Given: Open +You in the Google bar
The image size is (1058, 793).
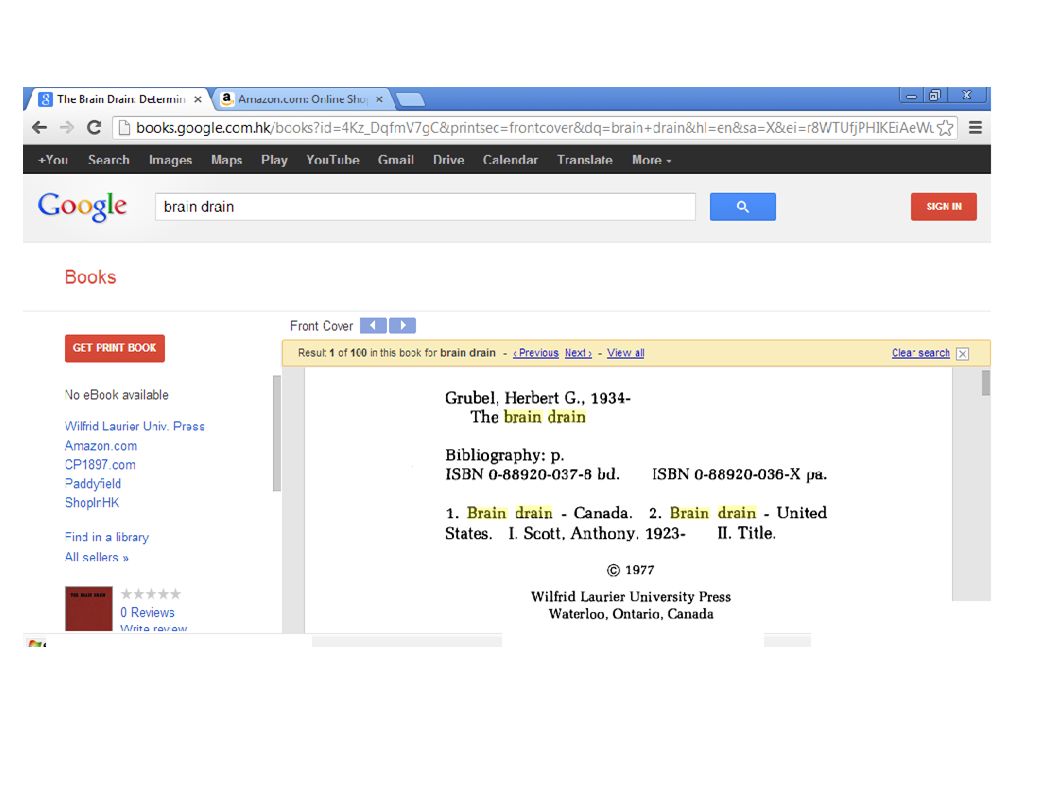Looking at the screenshot, I should pos(53,160).
